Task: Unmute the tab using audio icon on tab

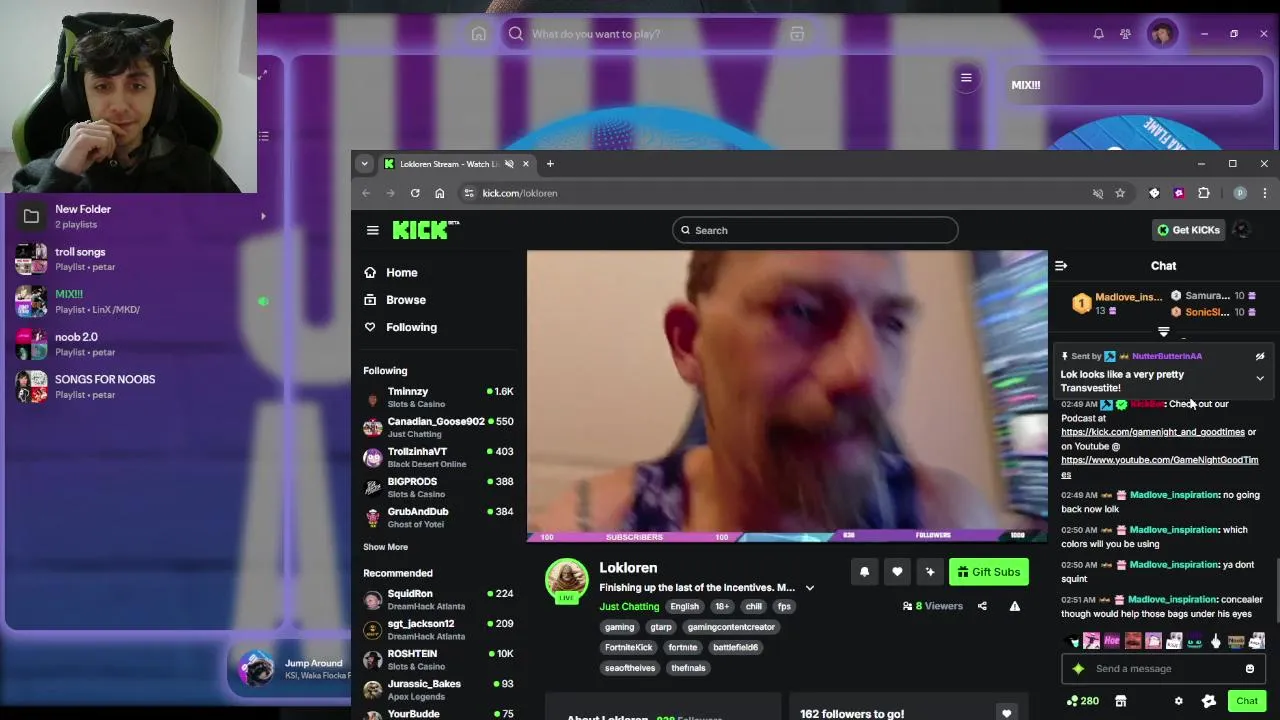Action: (509, 164)
